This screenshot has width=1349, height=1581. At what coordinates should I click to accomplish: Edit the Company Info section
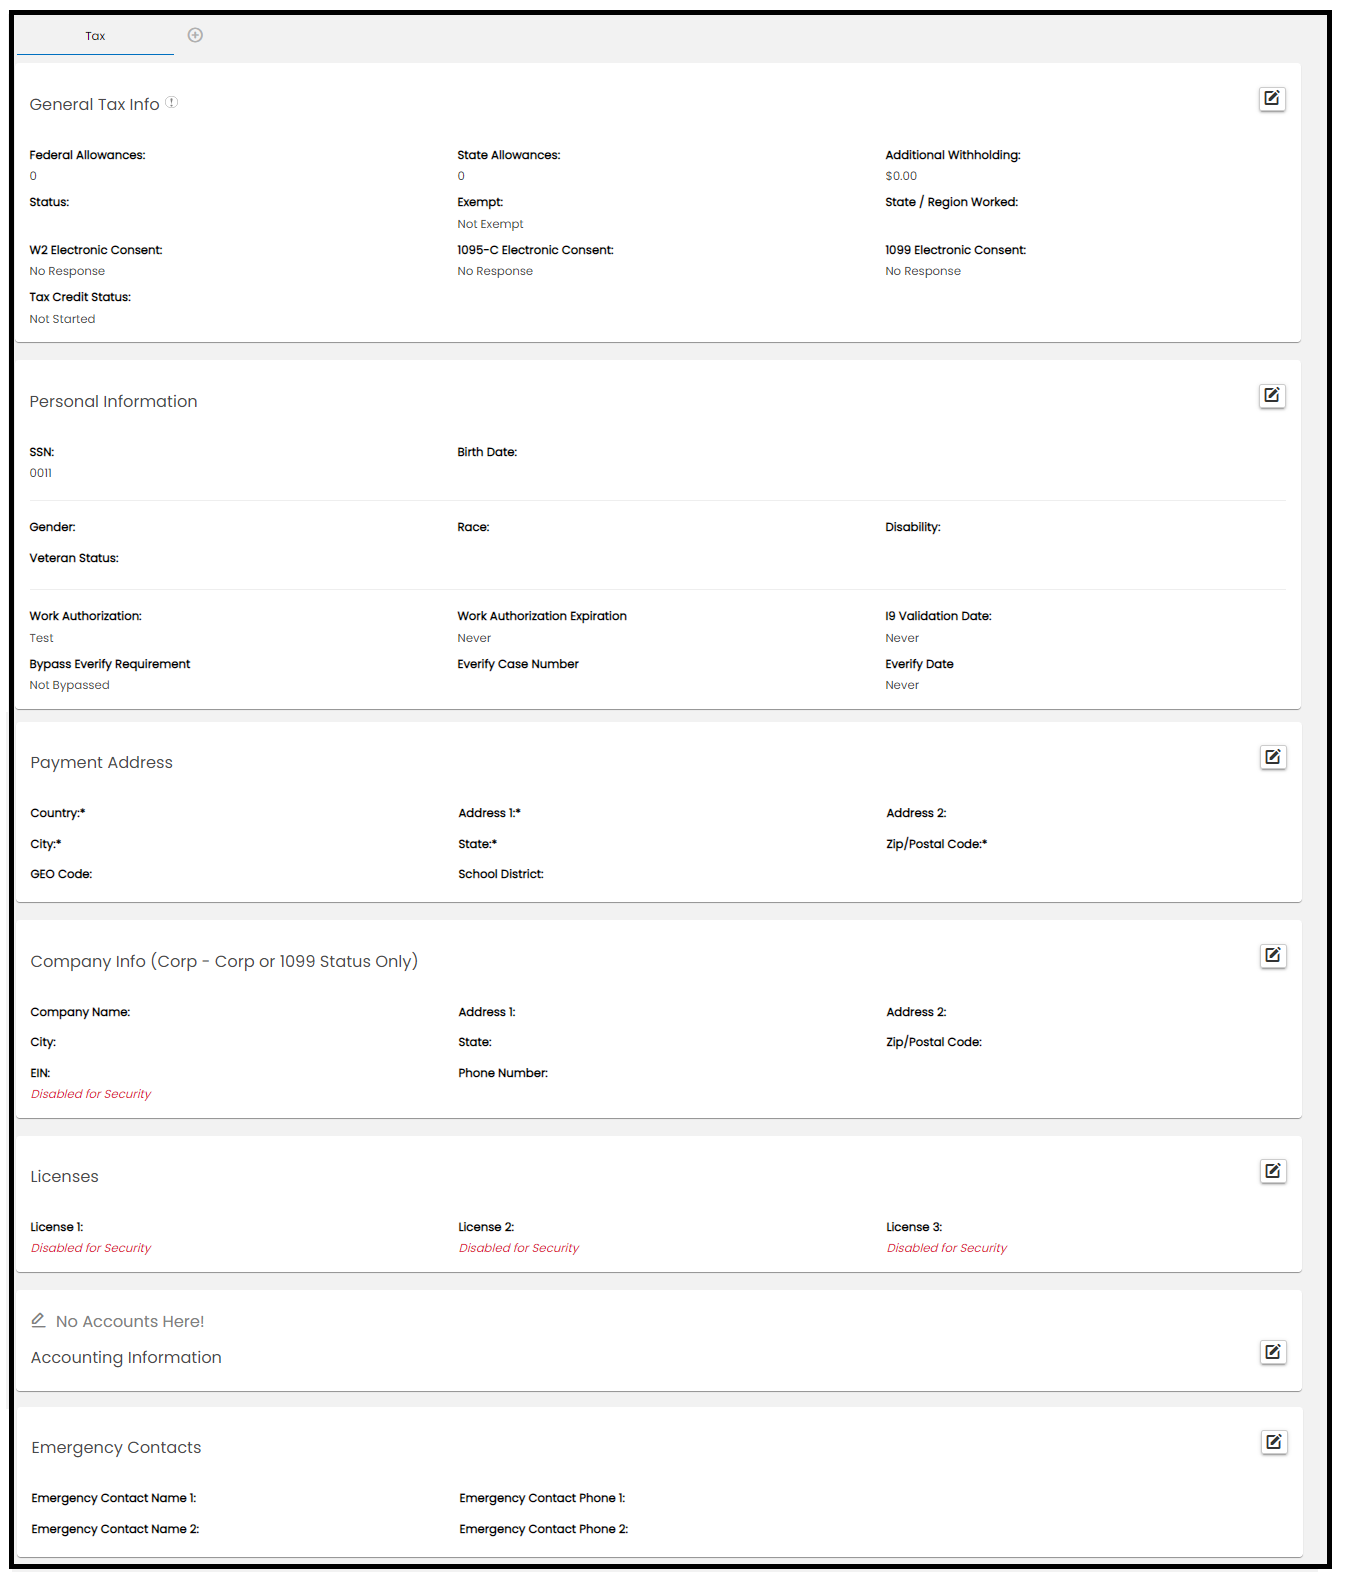click(x=1272, y=955)
